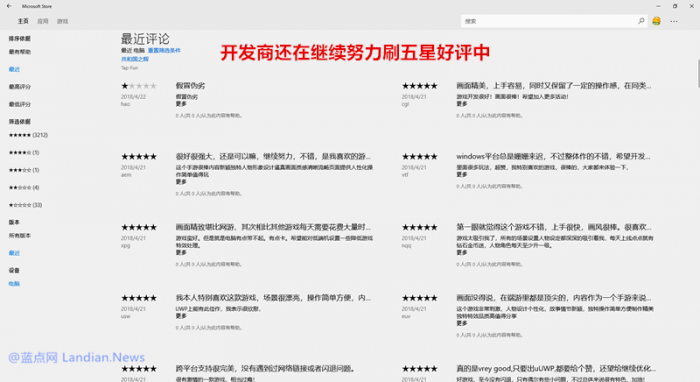Screen dimensions: 700x382
Task: Expand 更多 in vtf's review
Action: click(x=462, y=174)
